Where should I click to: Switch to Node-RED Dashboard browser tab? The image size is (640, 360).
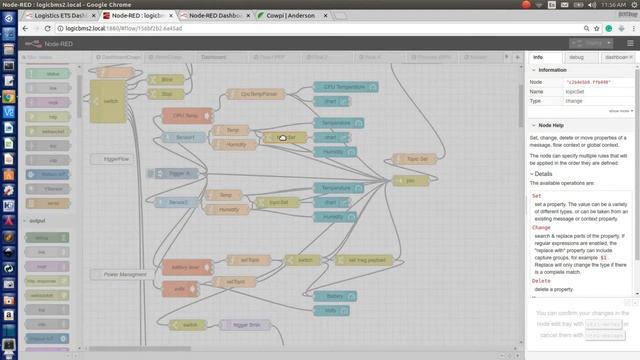point(215,16)
